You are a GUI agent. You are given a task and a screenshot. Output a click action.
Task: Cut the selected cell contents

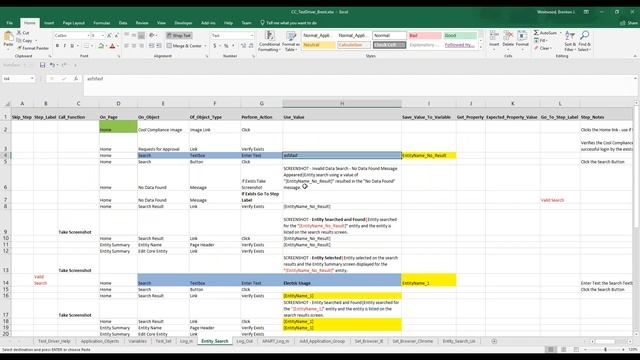point(23,33)
